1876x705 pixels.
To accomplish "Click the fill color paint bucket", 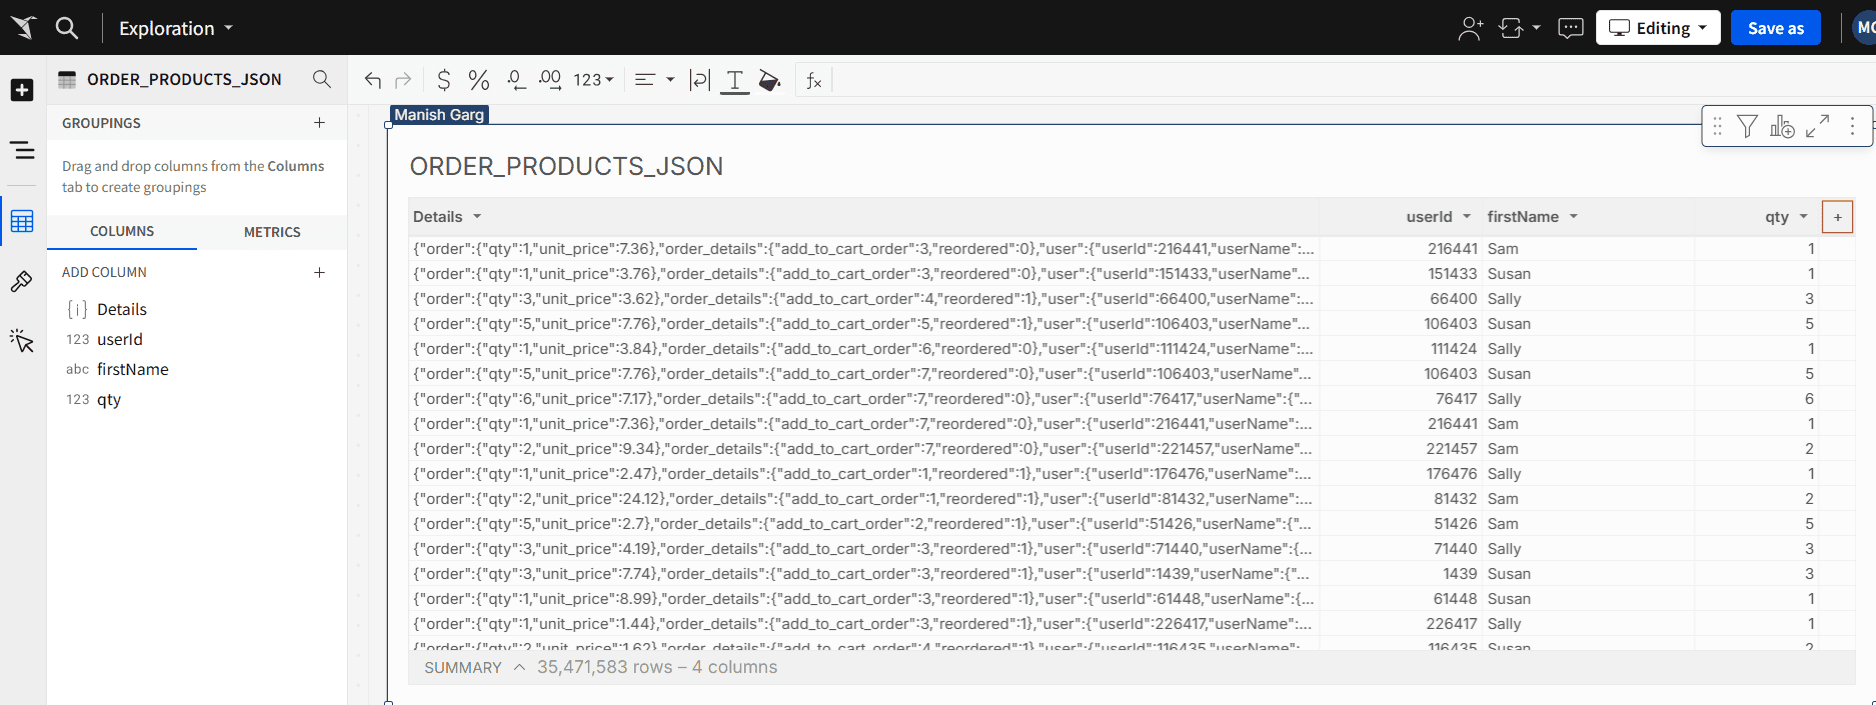I will click(x=769, y=80).
